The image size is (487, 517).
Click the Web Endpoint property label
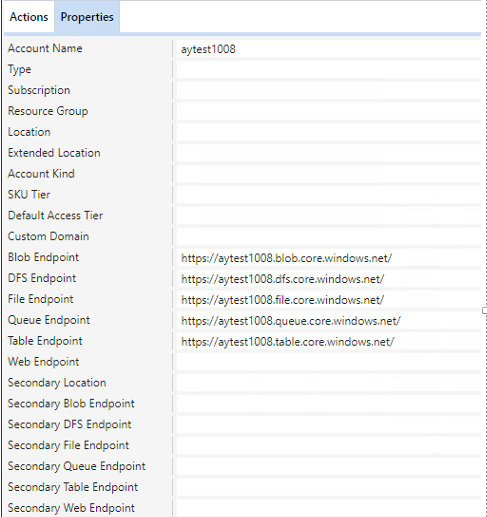(x=44, y=362)
